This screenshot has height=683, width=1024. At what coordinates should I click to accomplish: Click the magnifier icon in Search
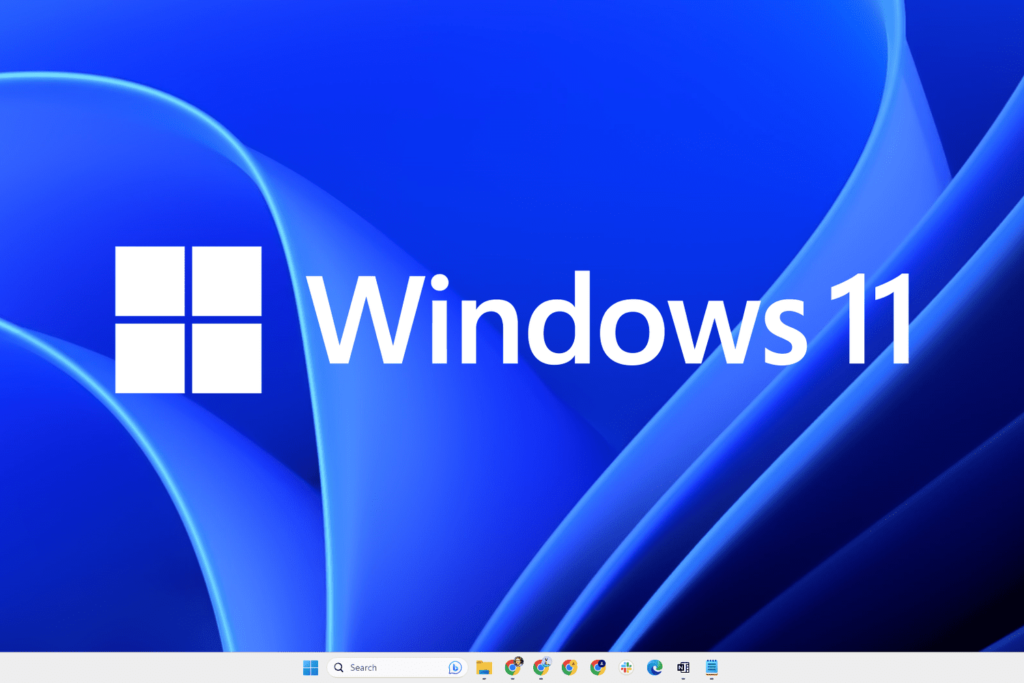tap(339, 666)
